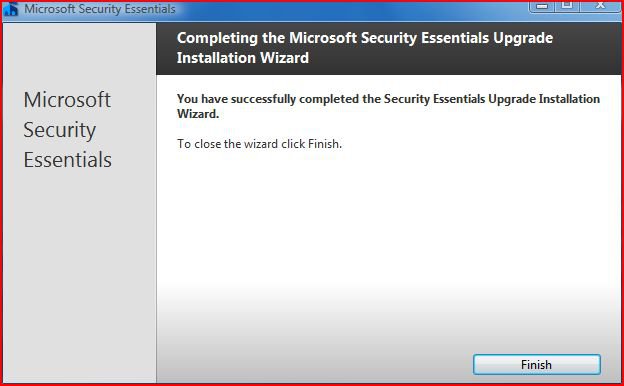Click the 'To close the wizard click Finish.' text
Image resolution: width=624 pixels, height=386 pixels.
[x=259, y=144]
